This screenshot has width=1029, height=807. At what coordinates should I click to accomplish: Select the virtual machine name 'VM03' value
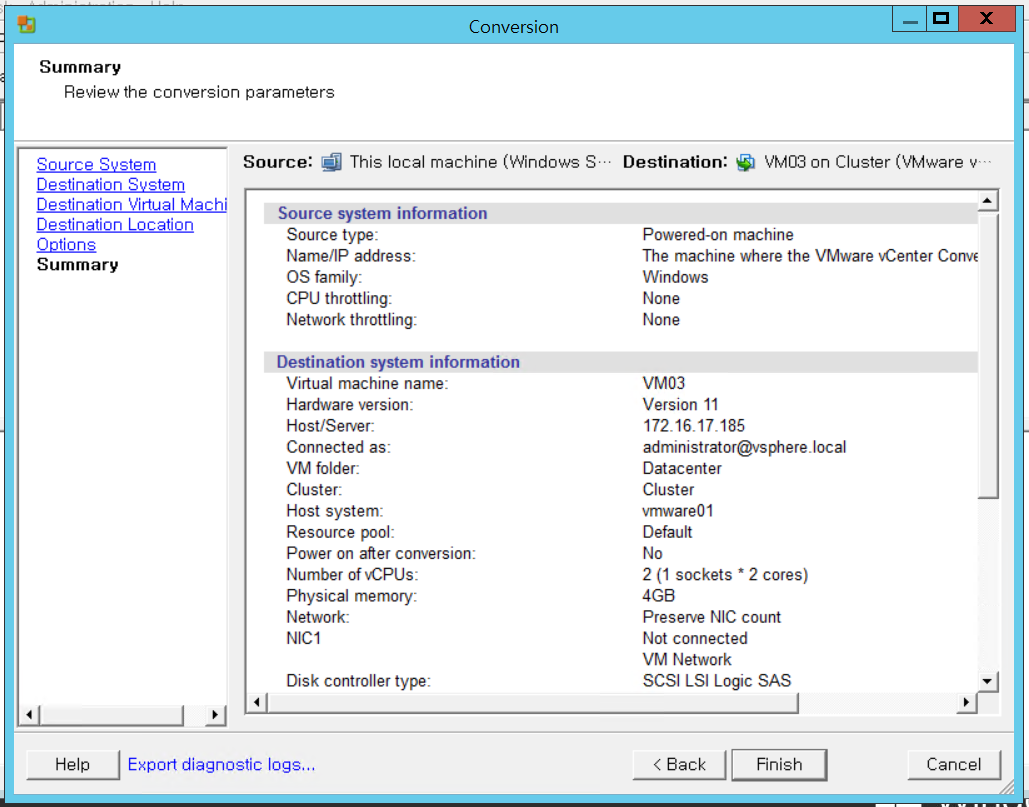[663, 383]
